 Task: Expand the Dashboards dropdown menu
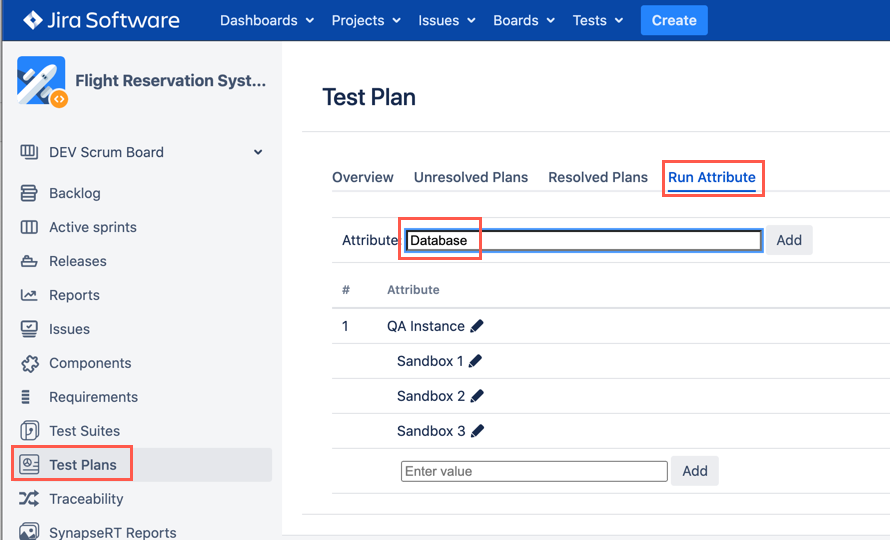[266, 20]
